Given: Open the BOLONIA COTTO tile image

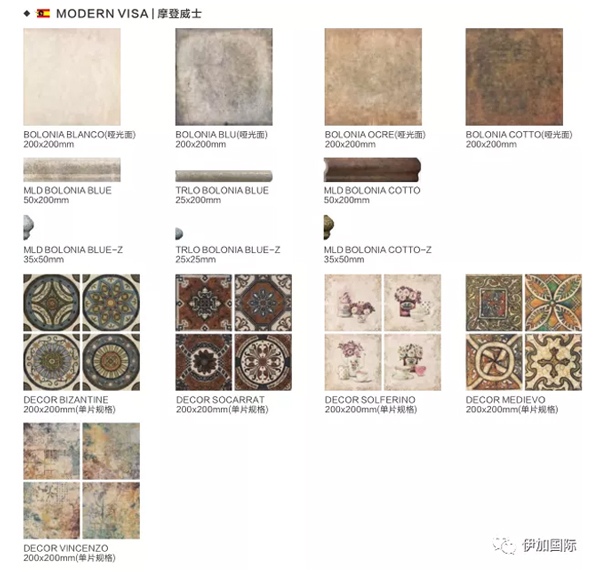Looking at the screenshot, I should tap(514, 77).
